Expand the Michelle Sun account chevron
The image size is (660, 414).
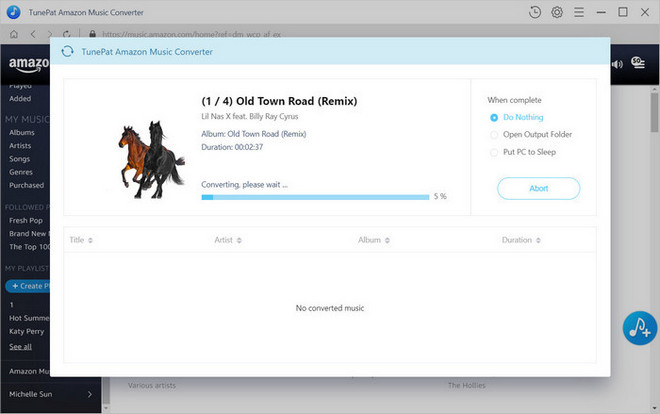coord(90,394)
